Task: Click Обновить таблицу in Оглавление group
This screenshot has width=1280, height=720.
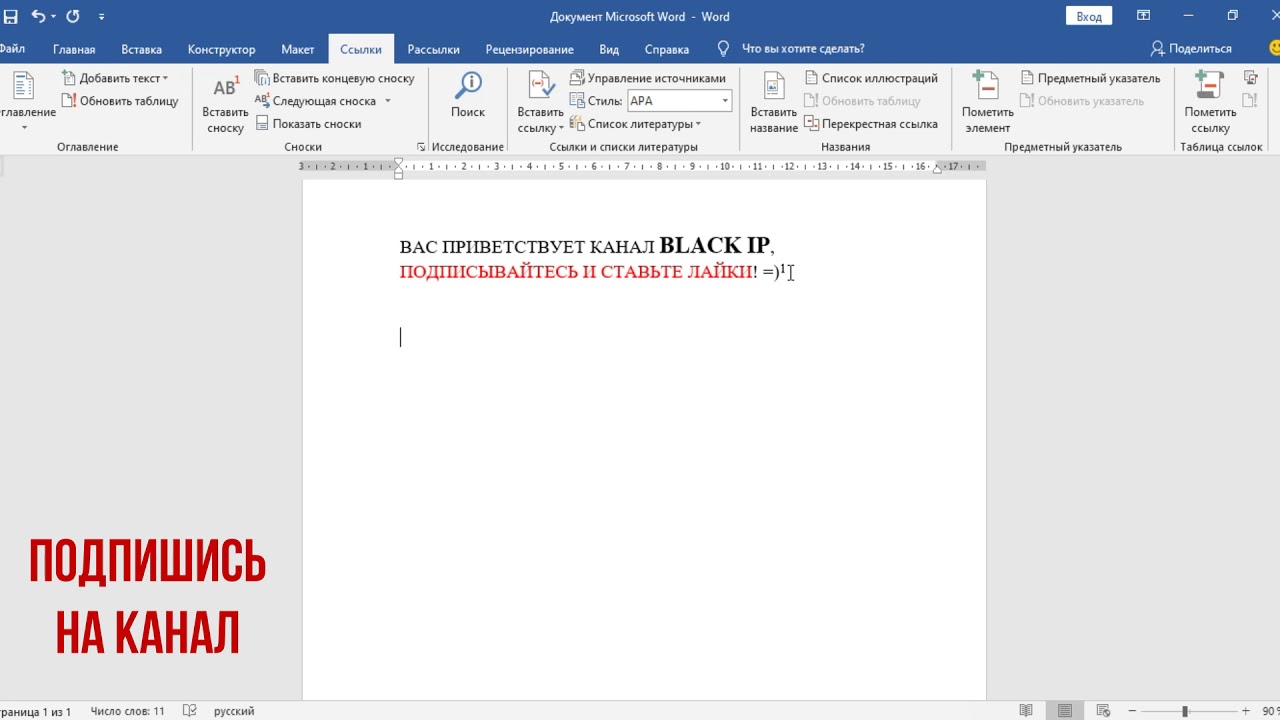Action: click(x=120, y=101)
